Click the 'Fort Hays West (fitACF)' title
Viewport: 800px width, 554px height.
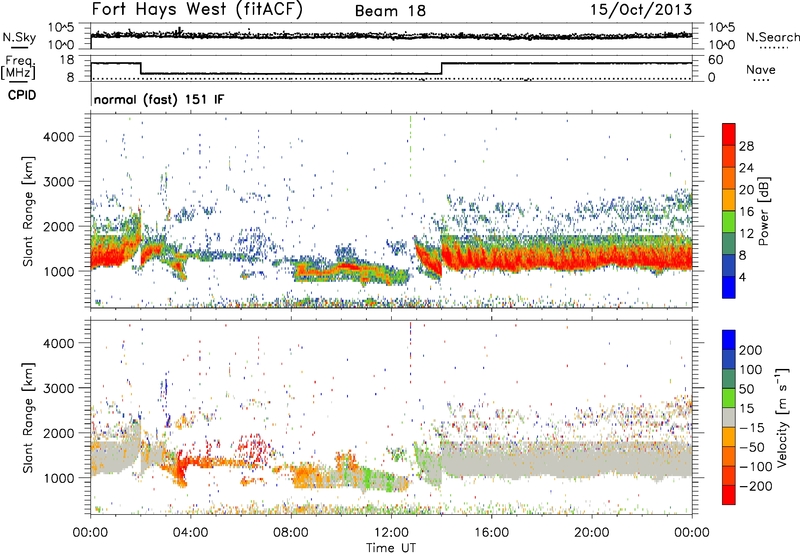click(197, 9)
